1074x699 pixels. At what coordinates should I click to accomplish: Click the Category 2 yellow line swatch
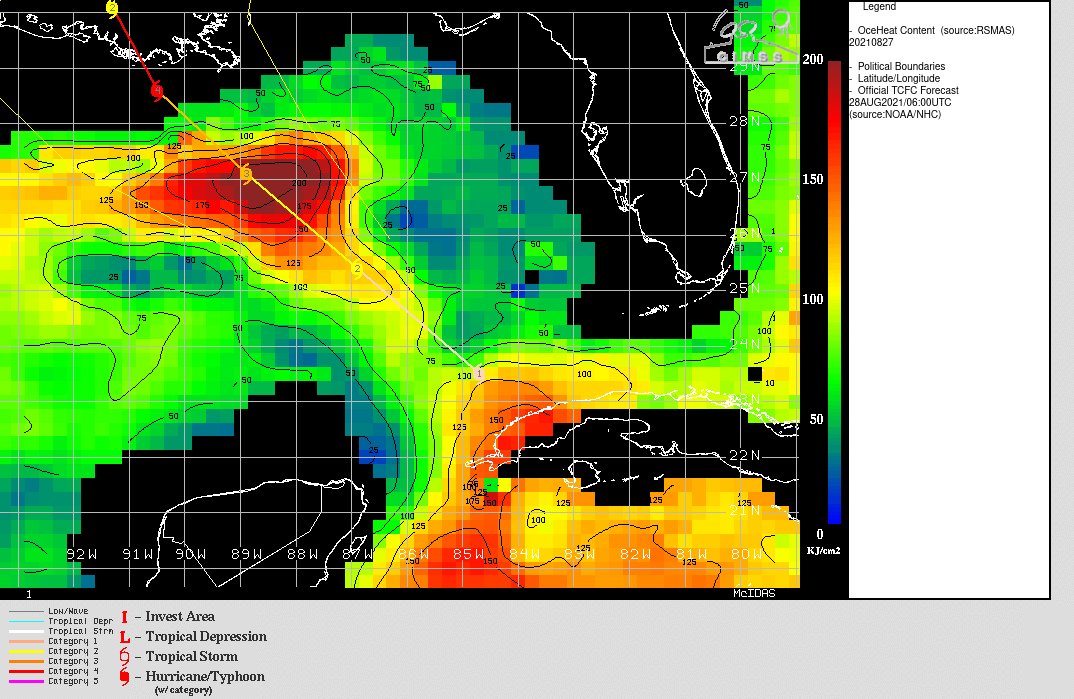click(25, 651)
